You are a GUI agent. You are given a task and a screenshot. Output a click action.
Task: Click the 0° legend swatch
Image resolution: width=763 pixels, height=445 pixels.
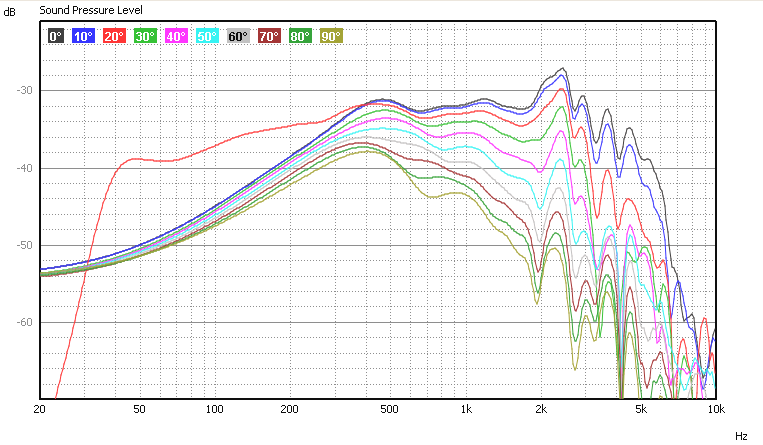[x=56, y=36]
